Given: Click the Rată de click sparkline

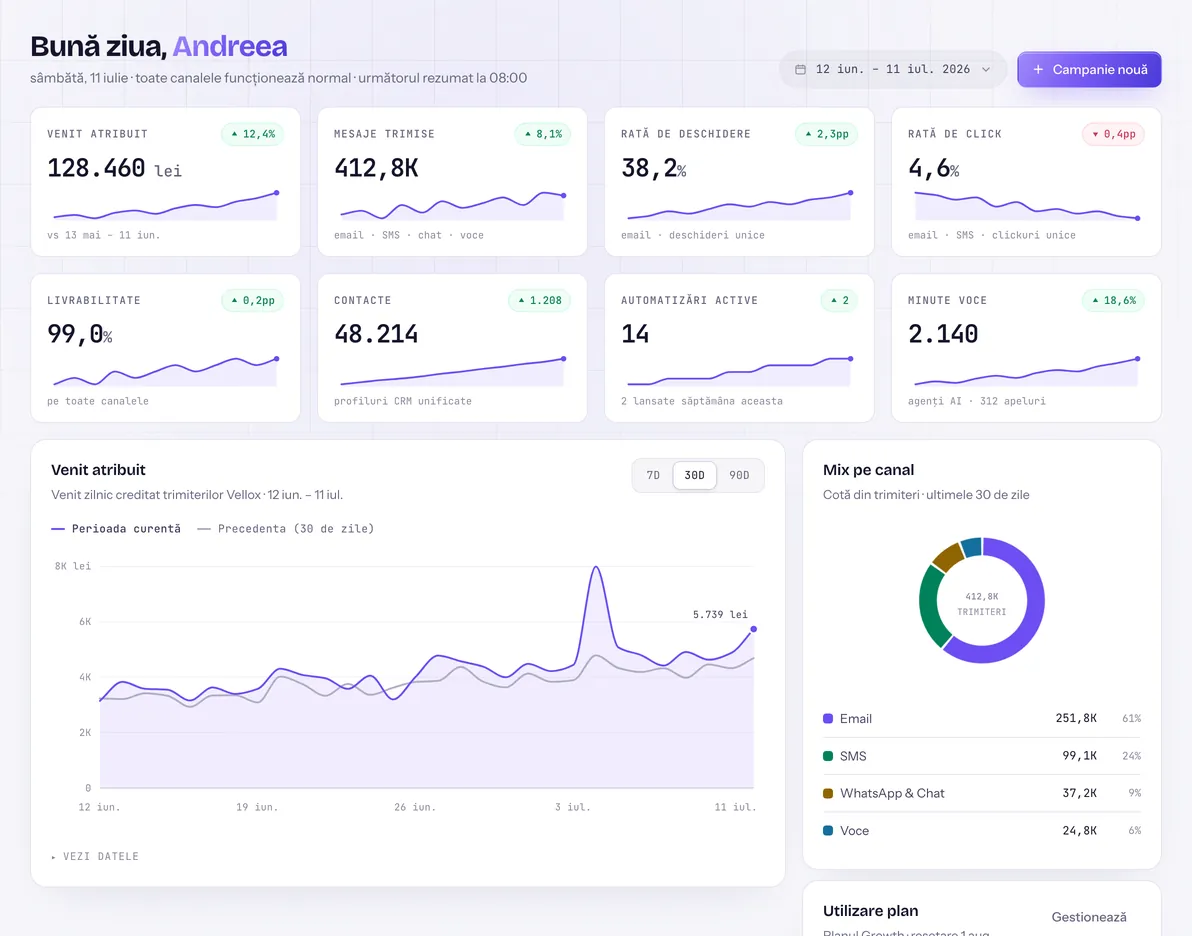Looking at the screenshot, I should [x=1026, y=205].
